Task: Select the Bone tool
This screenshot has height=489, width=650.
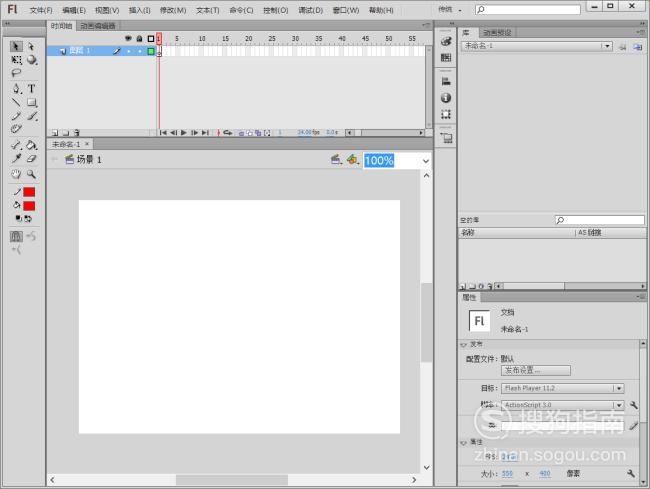Action: click(16, 145)
